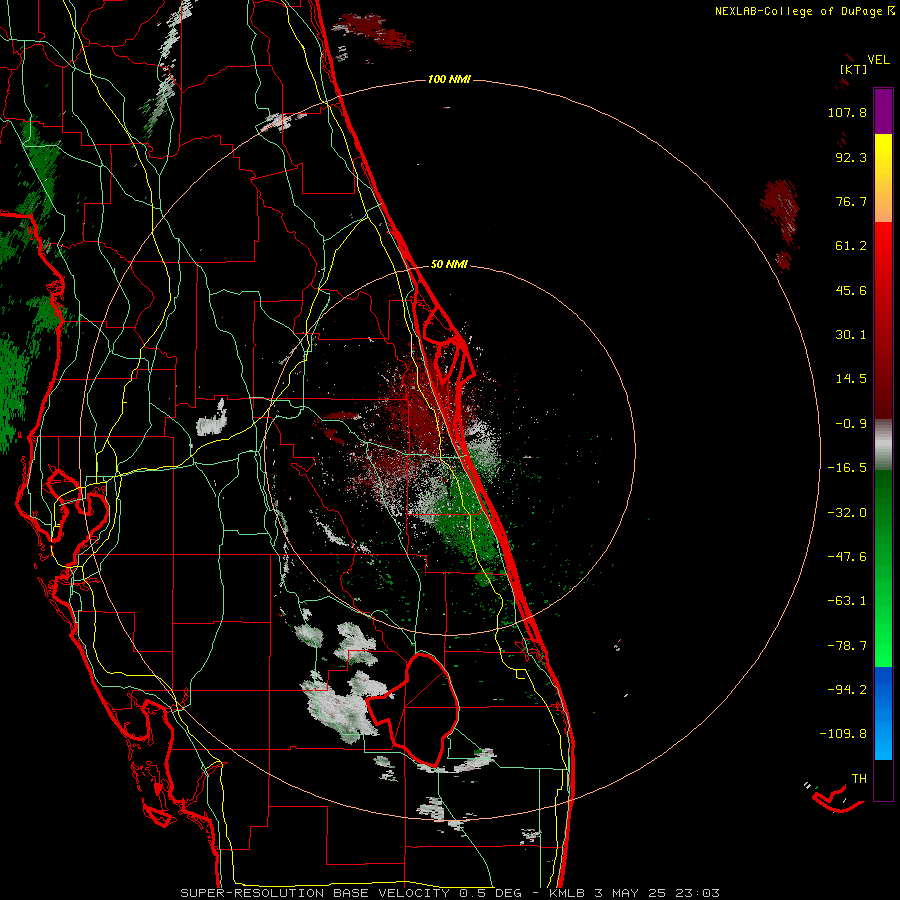
Task: Click the blue segment of the velocity color bar
Action: click(883, 713)
